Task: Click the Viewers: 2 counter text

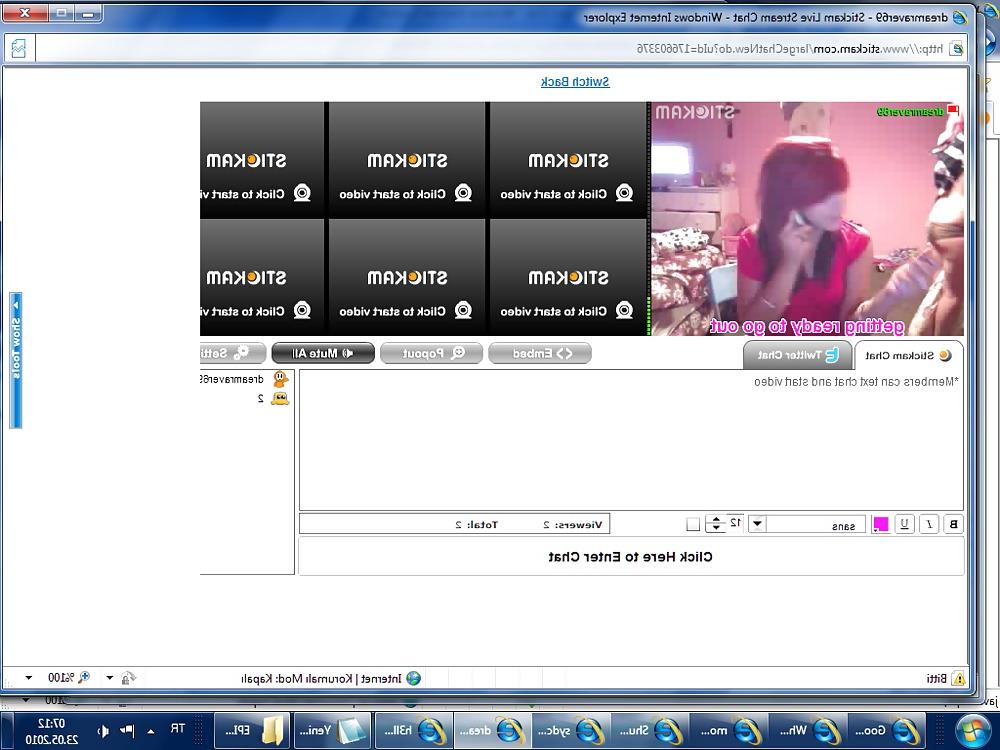Action: [x=573, y=524]
